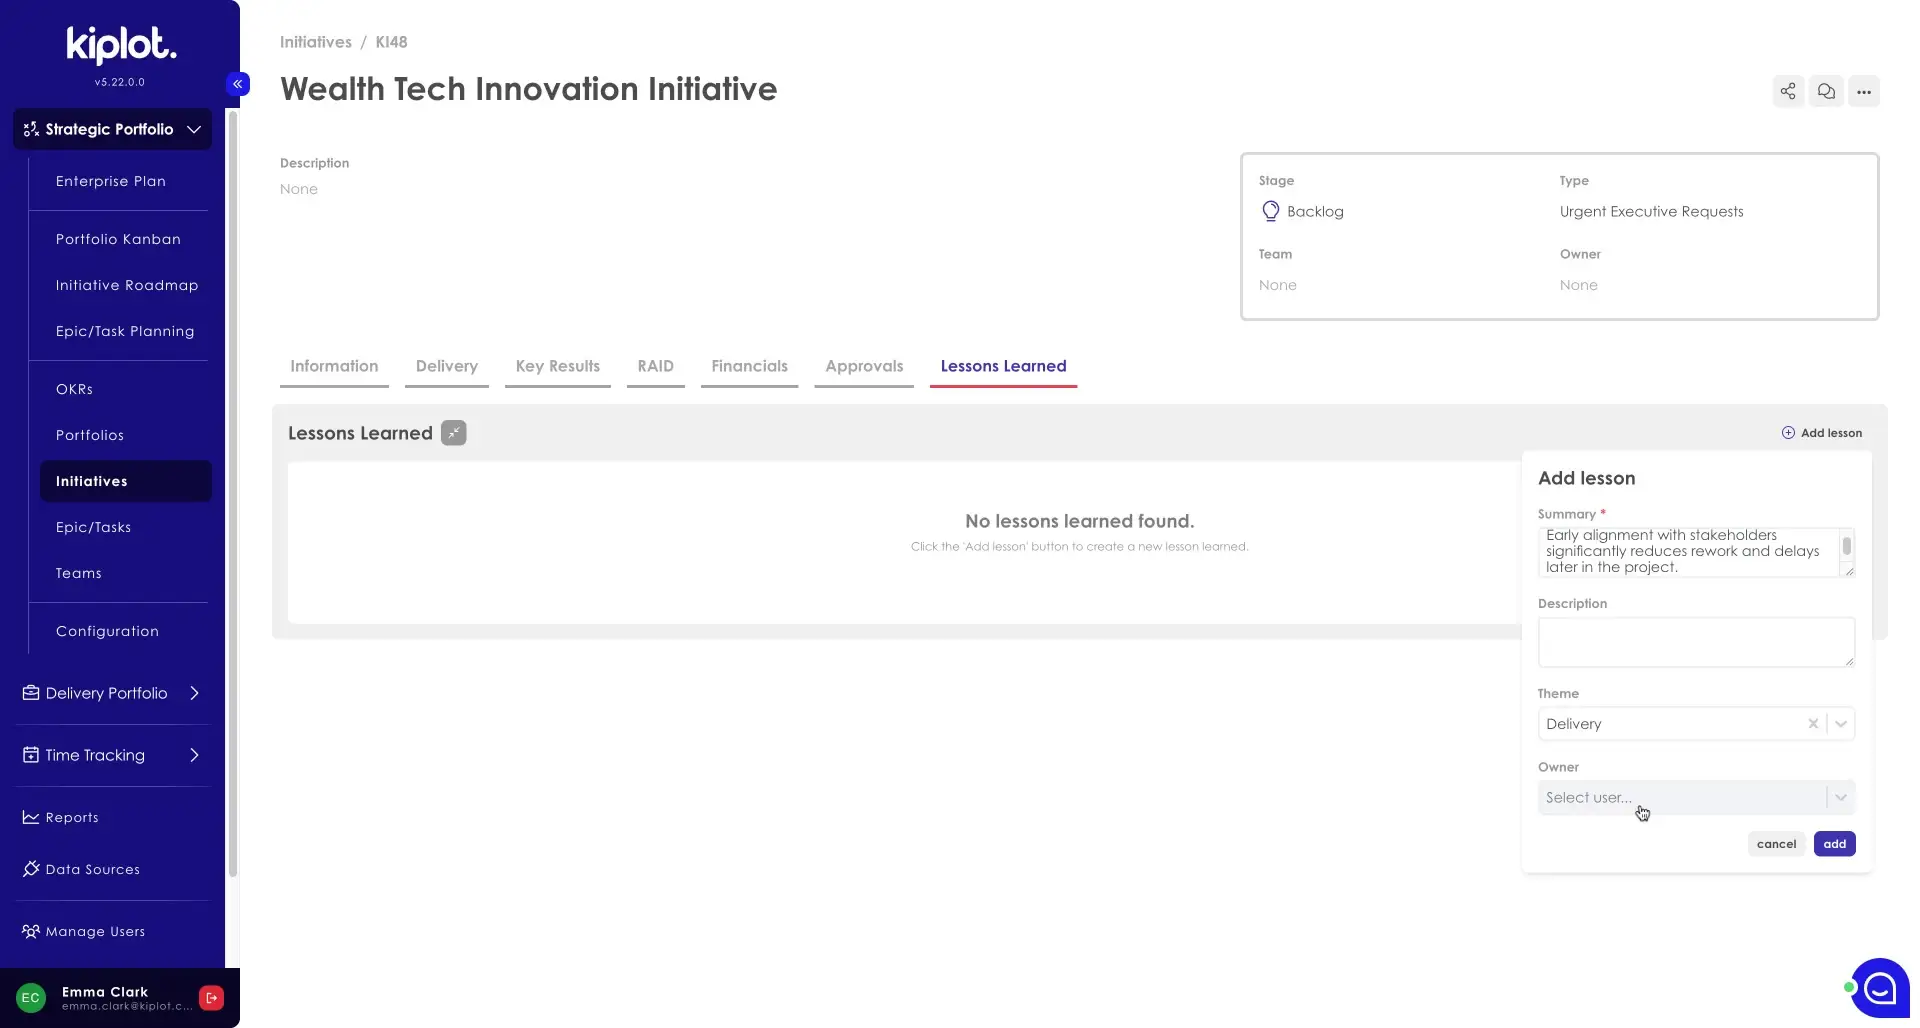Viewport: 1920px width, 1028px height.
Task: Open the more options ellipsis menu
Action: pos(1865,91)
